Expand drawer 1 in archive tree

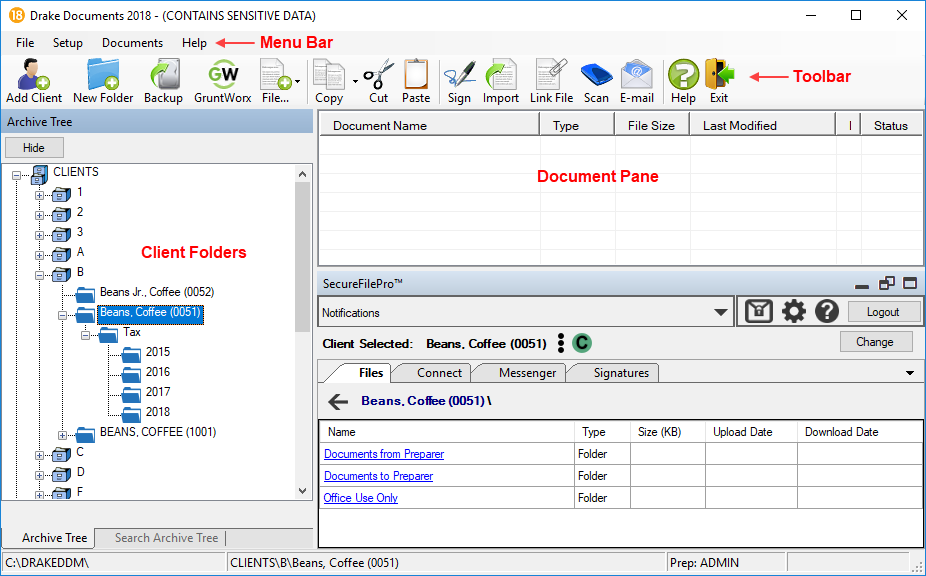[x=39, y=196]
